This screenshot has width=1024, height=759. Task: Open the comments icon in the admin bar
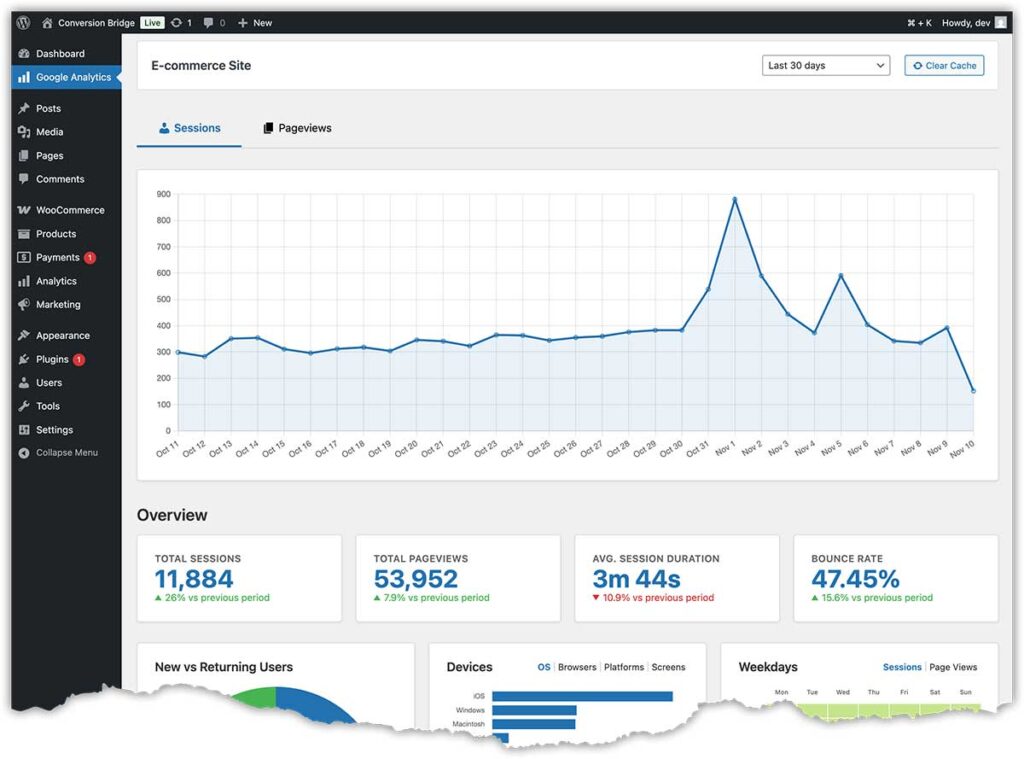207,22
